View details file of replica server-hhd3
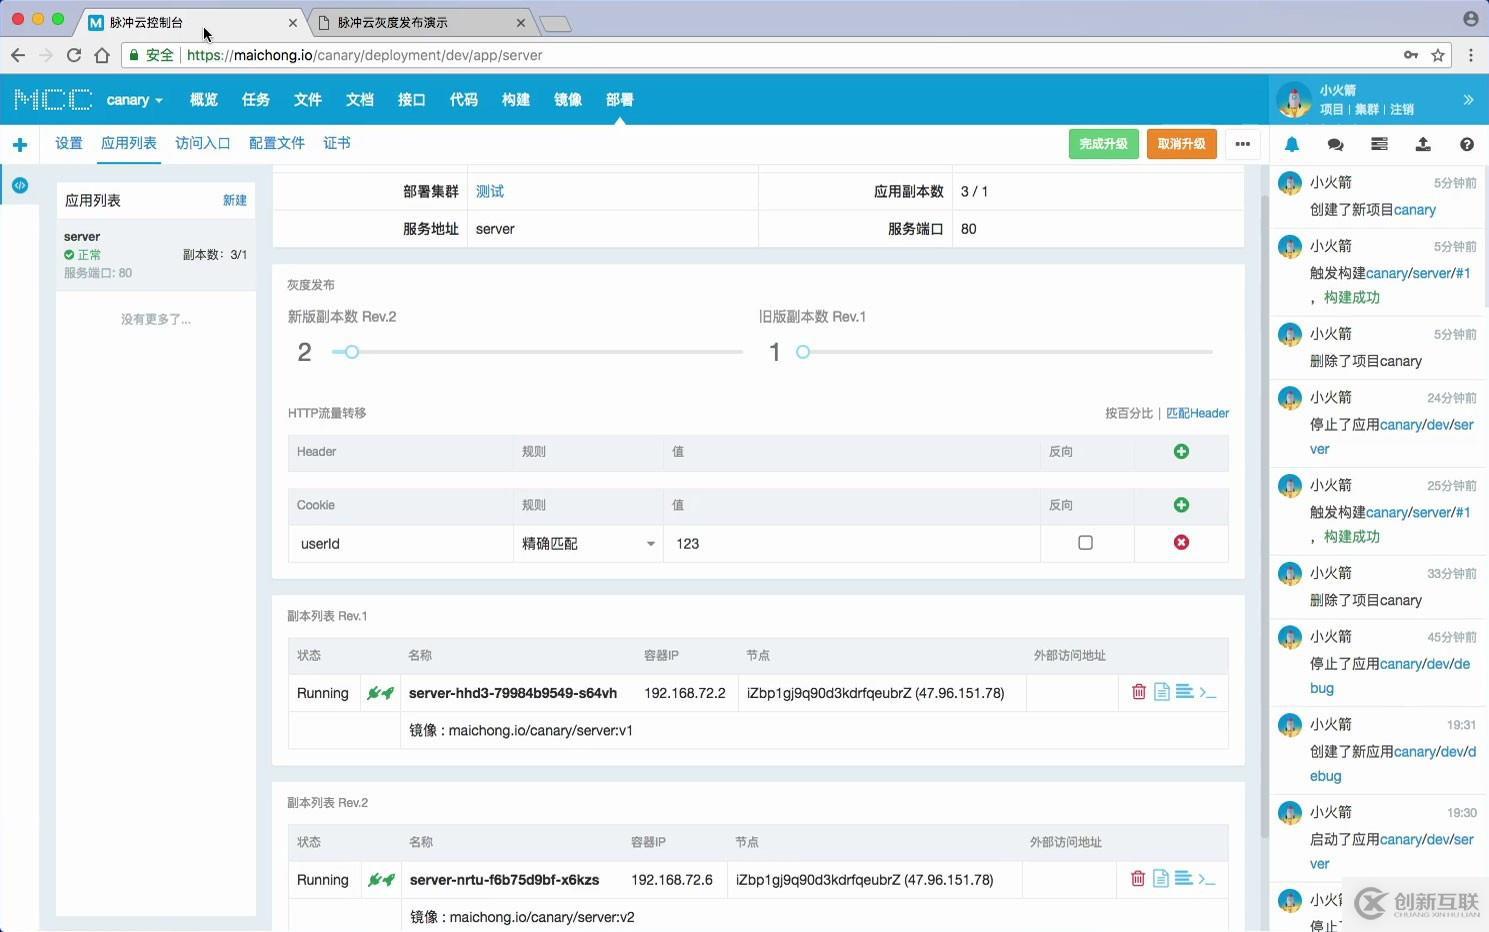The image size is (1489, 932). (x=1161, y=691)
